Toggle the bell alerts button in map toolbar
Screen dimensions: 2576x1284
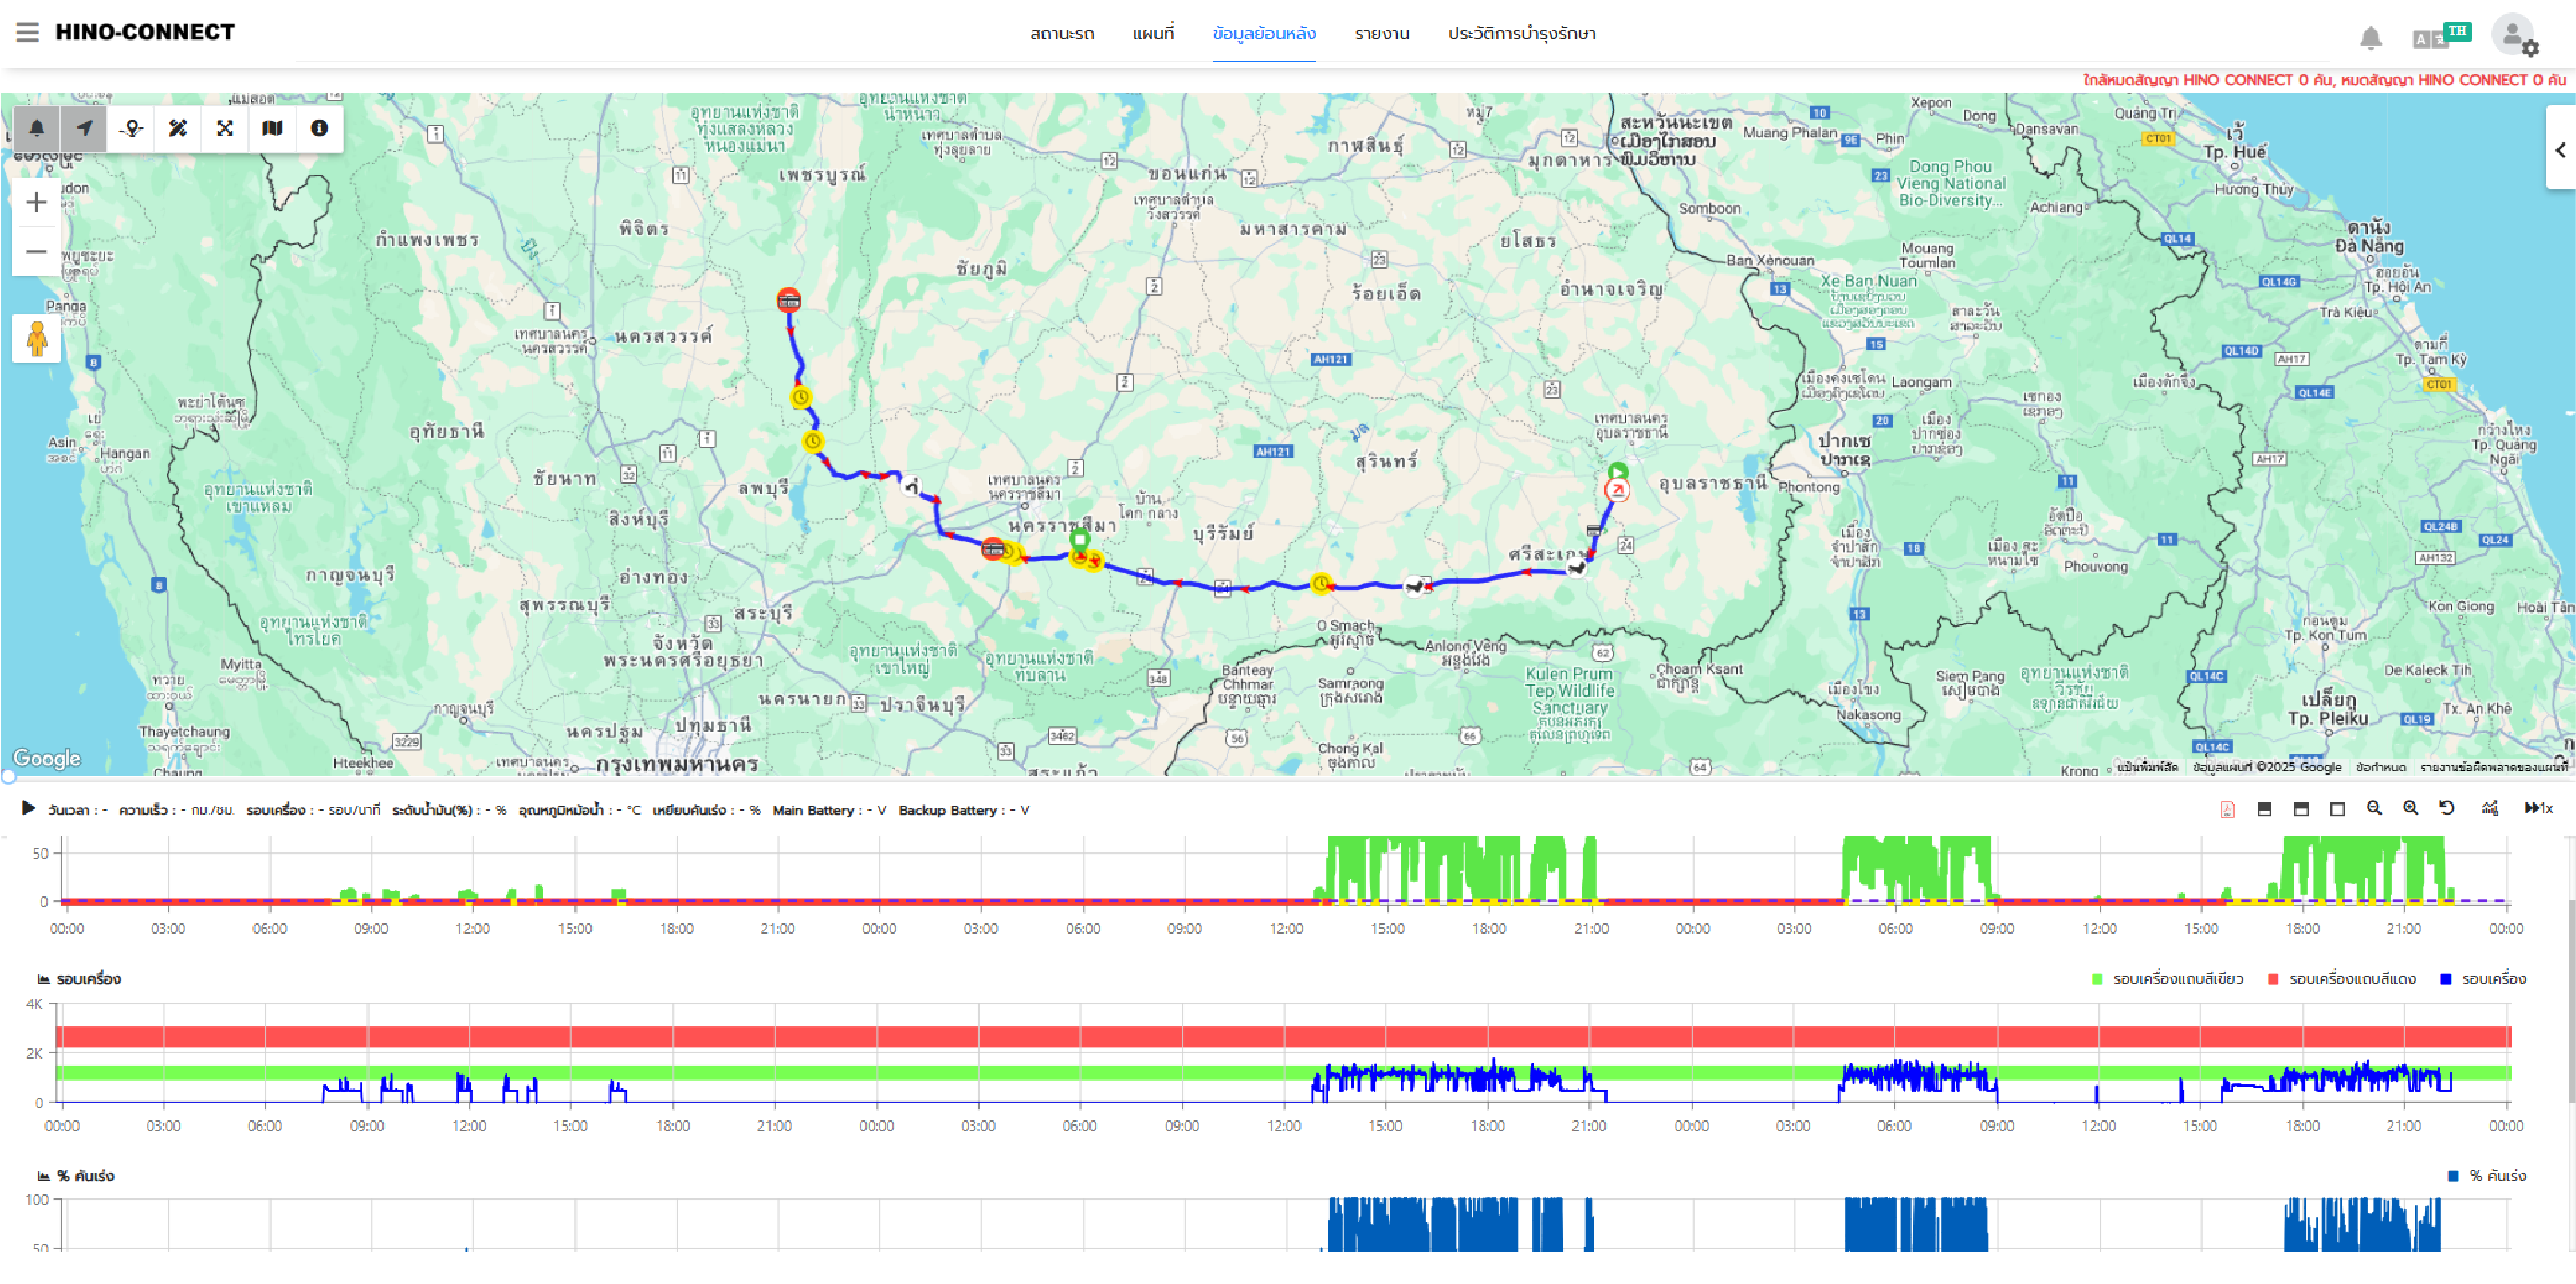pyautogui.click(x=37, y=128)
